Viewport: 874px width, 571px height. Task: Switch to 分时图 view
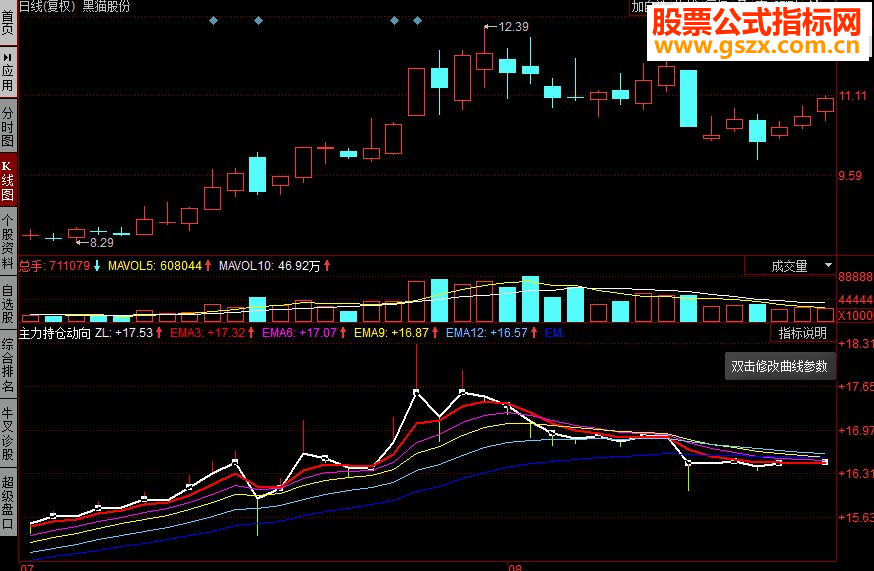click(8, 126)
